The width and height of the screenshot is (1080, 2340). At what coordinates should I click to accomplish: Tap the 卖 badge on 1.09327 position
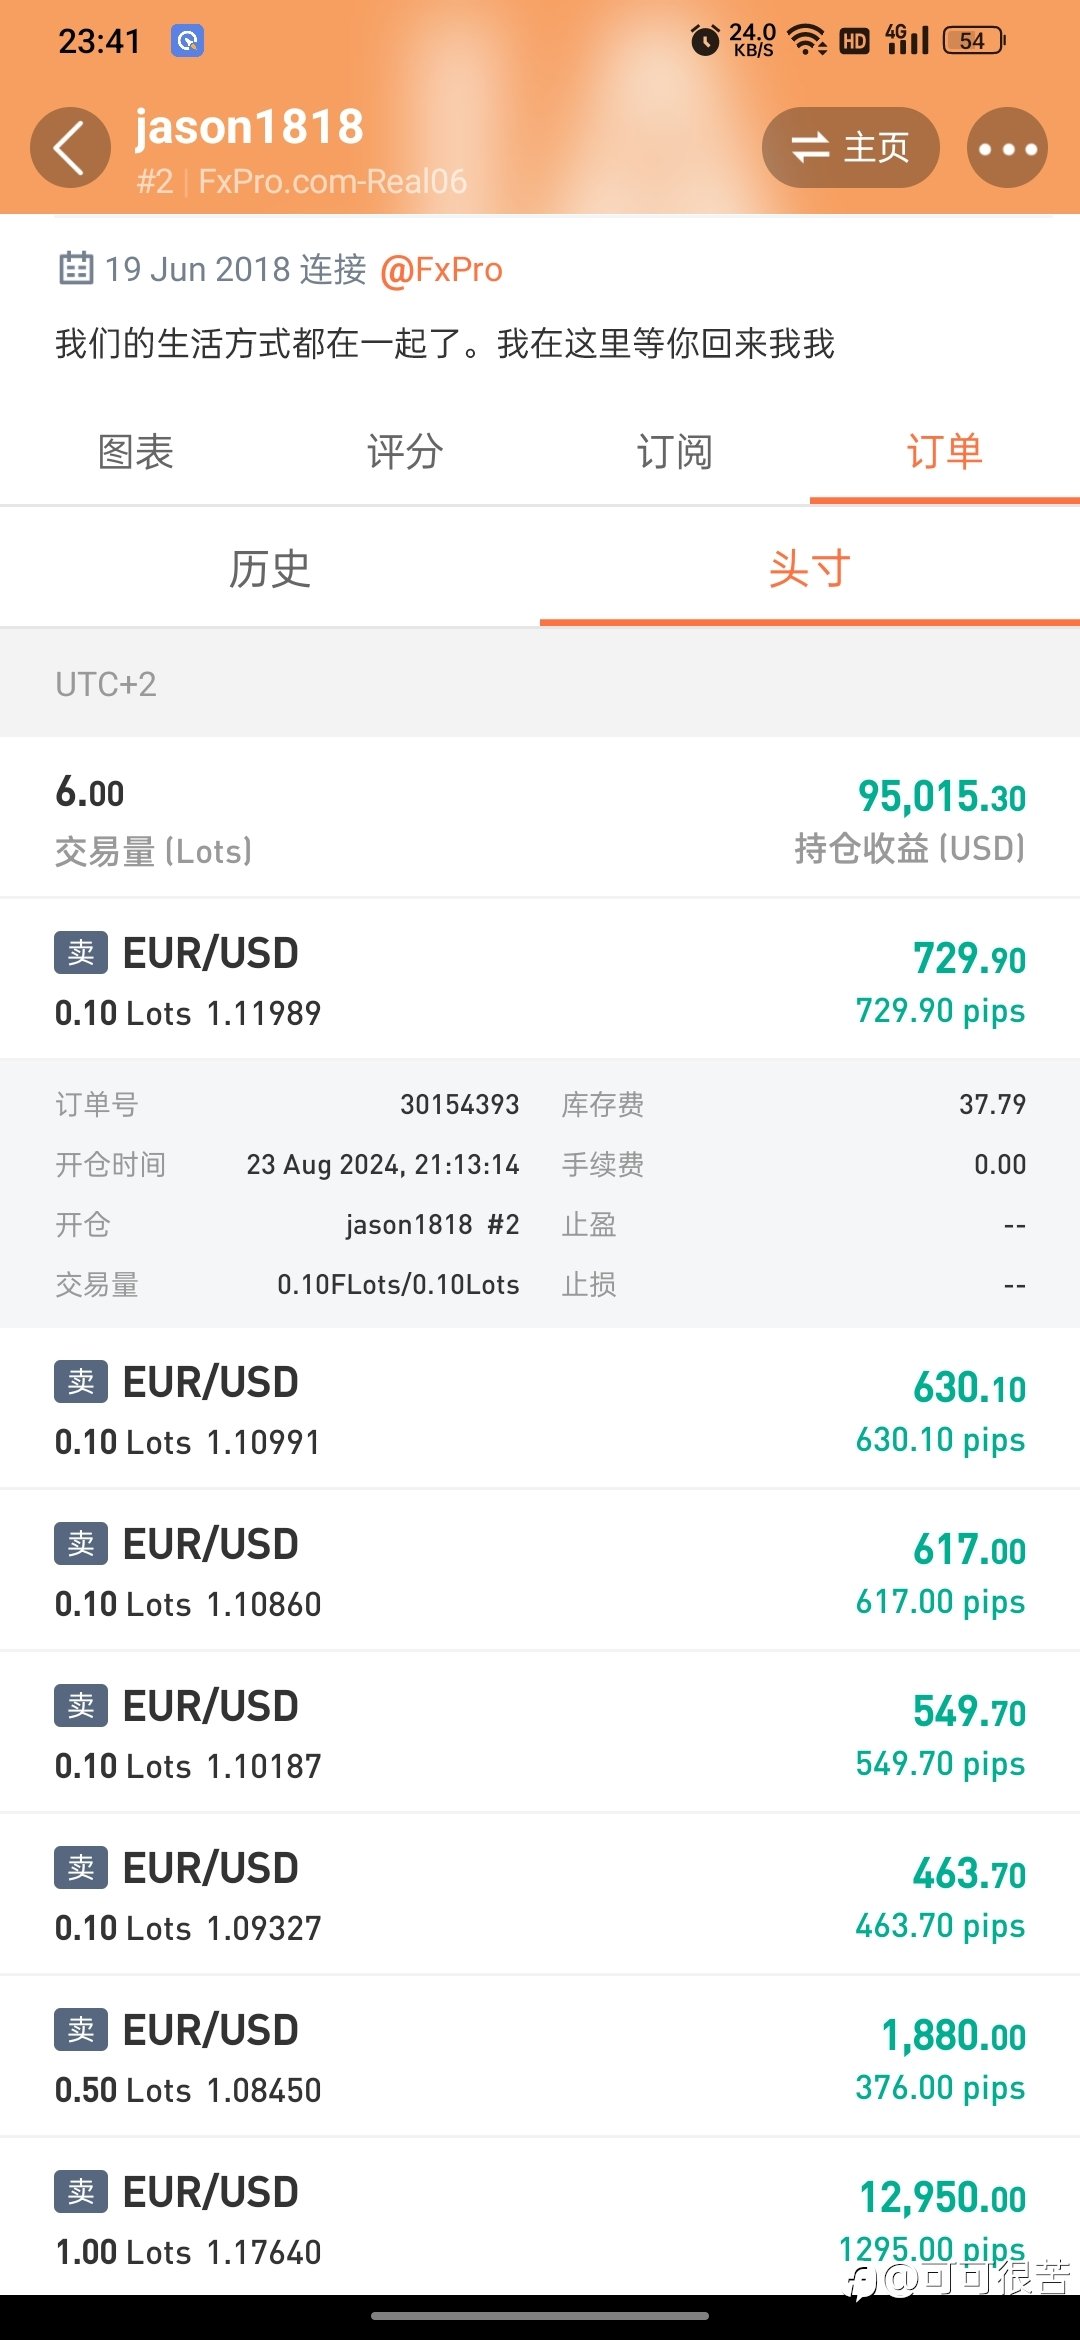81,1868
